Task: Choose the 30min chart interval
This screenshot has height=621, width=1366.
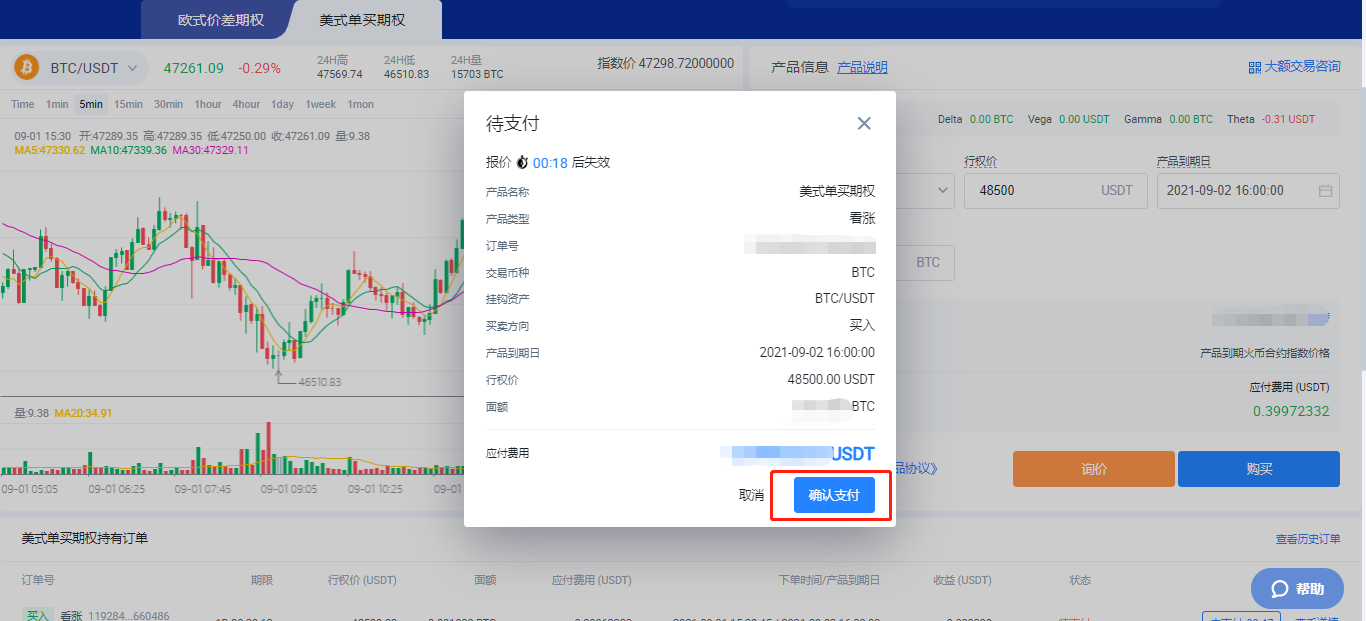Action: (x=168, y=104)
